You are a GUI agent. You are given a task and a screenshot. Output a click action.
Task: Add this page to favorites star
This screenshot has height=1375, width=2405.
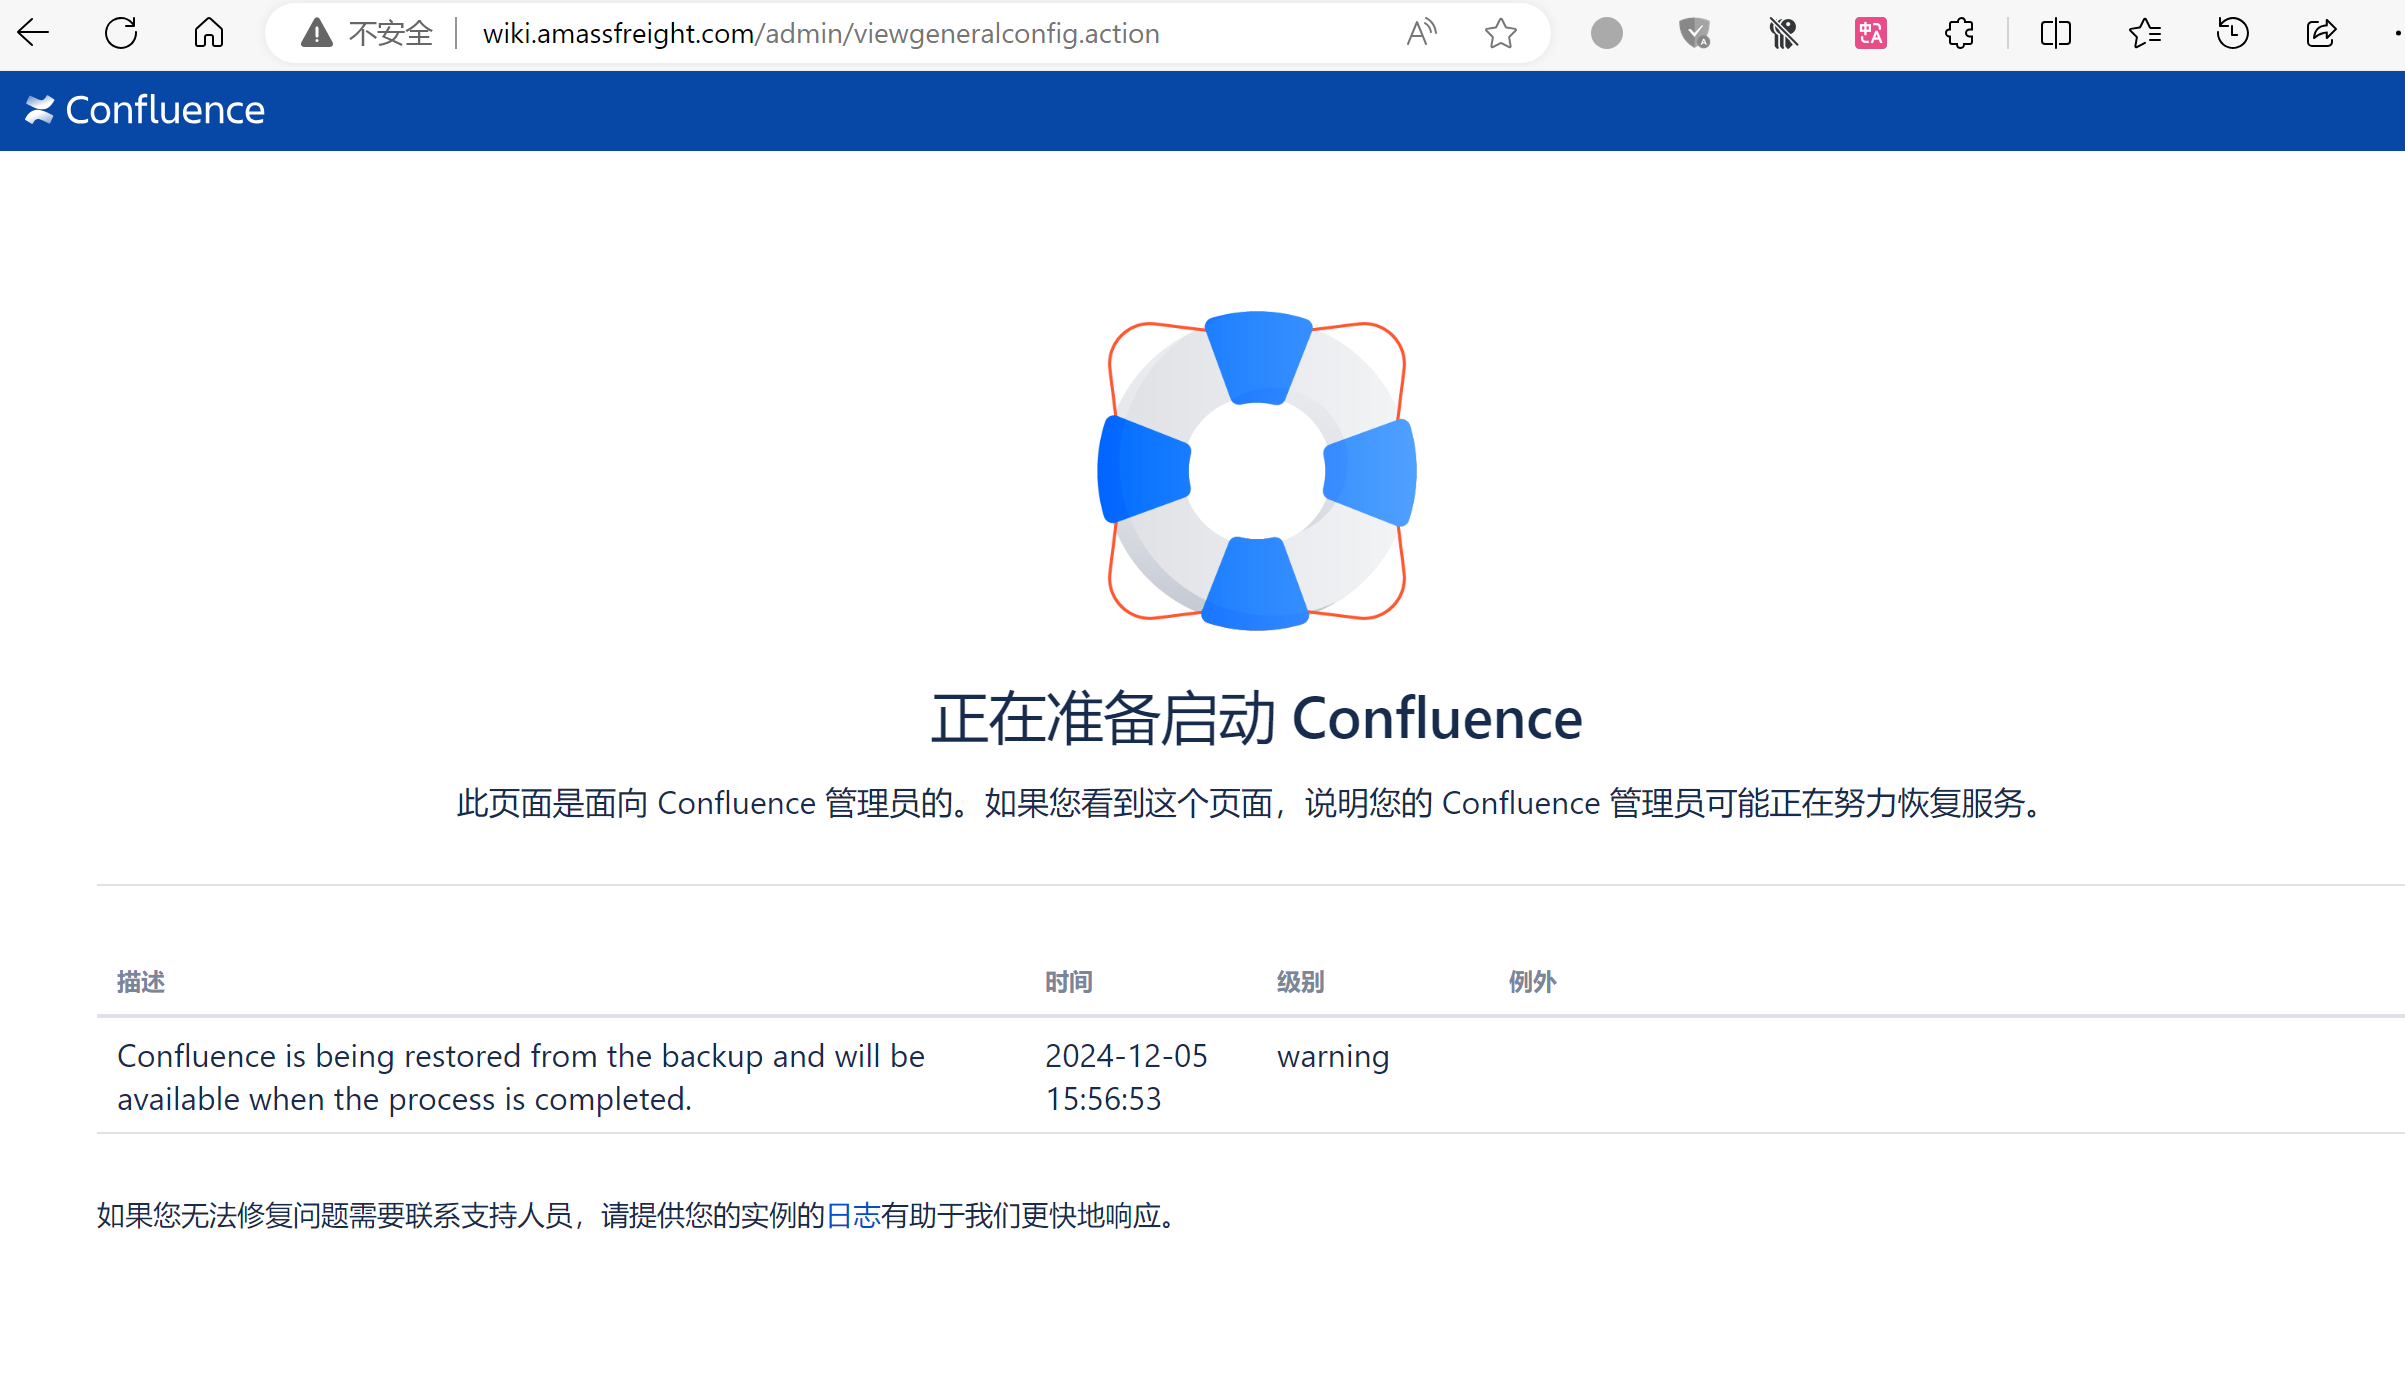[1500, 33]
